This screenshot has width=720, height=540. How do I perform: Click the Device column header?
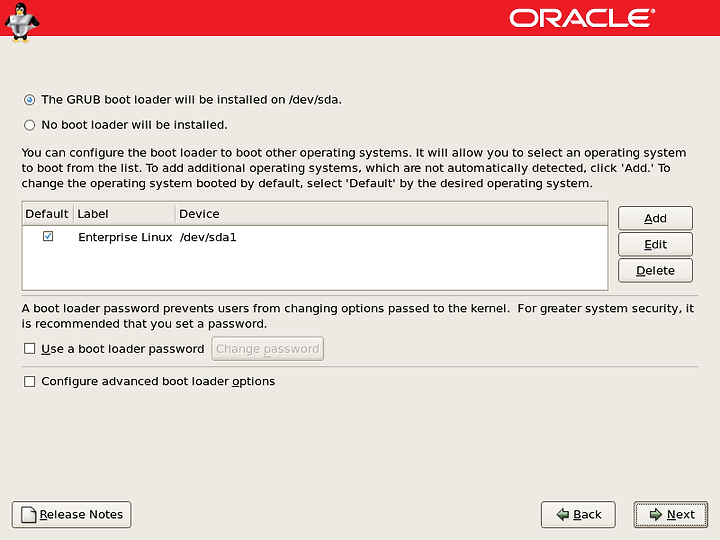coord(391,214)
